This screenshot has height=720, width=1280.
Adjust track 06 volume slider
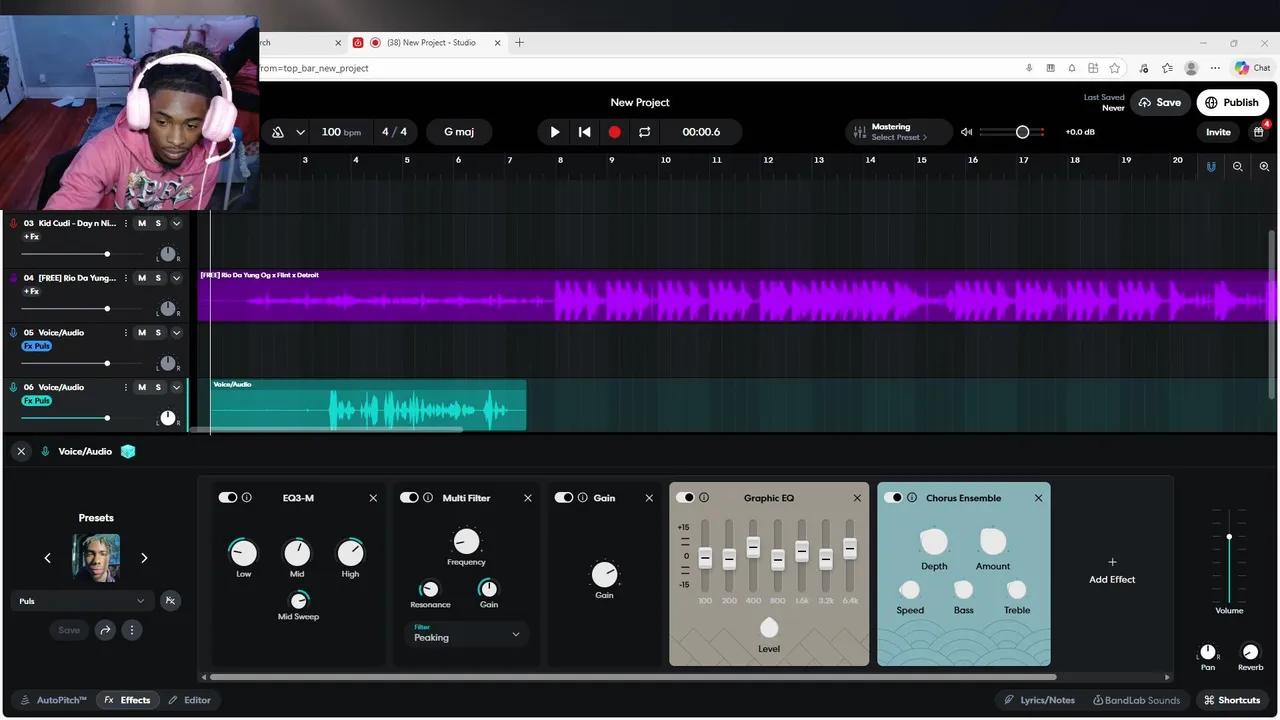point(107,418)
